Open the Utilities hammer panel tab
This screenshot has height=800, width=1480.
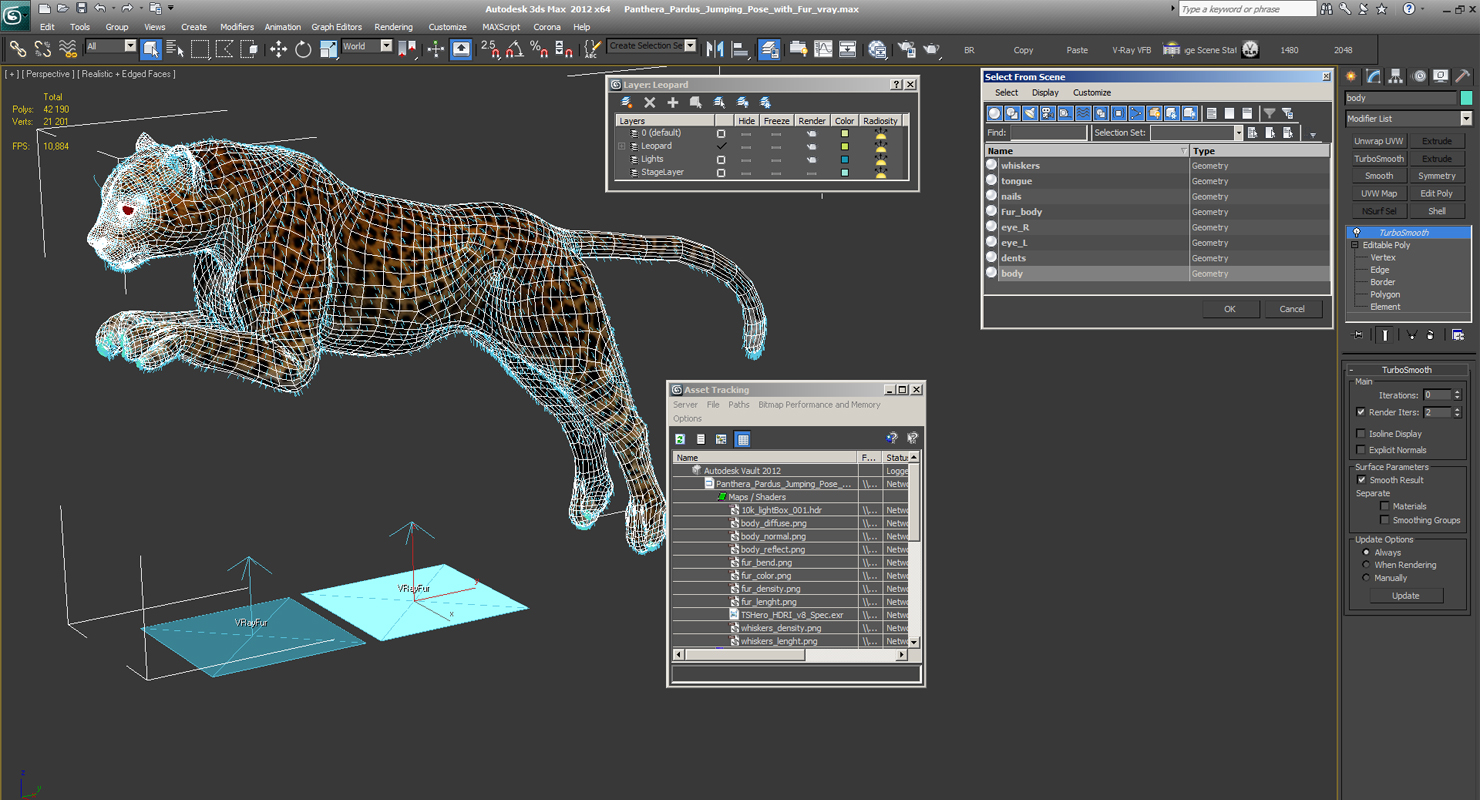point(1463,76)
